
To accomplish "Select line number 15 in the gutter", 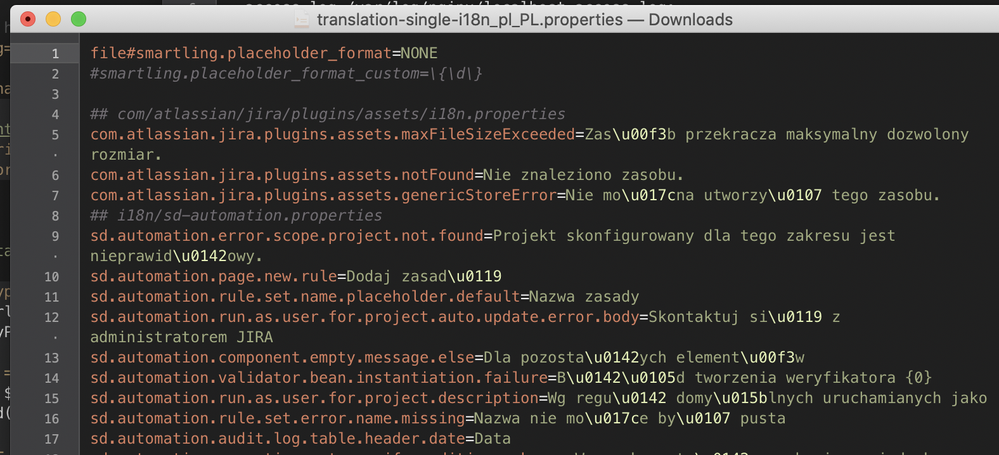I will coord(52,399).
